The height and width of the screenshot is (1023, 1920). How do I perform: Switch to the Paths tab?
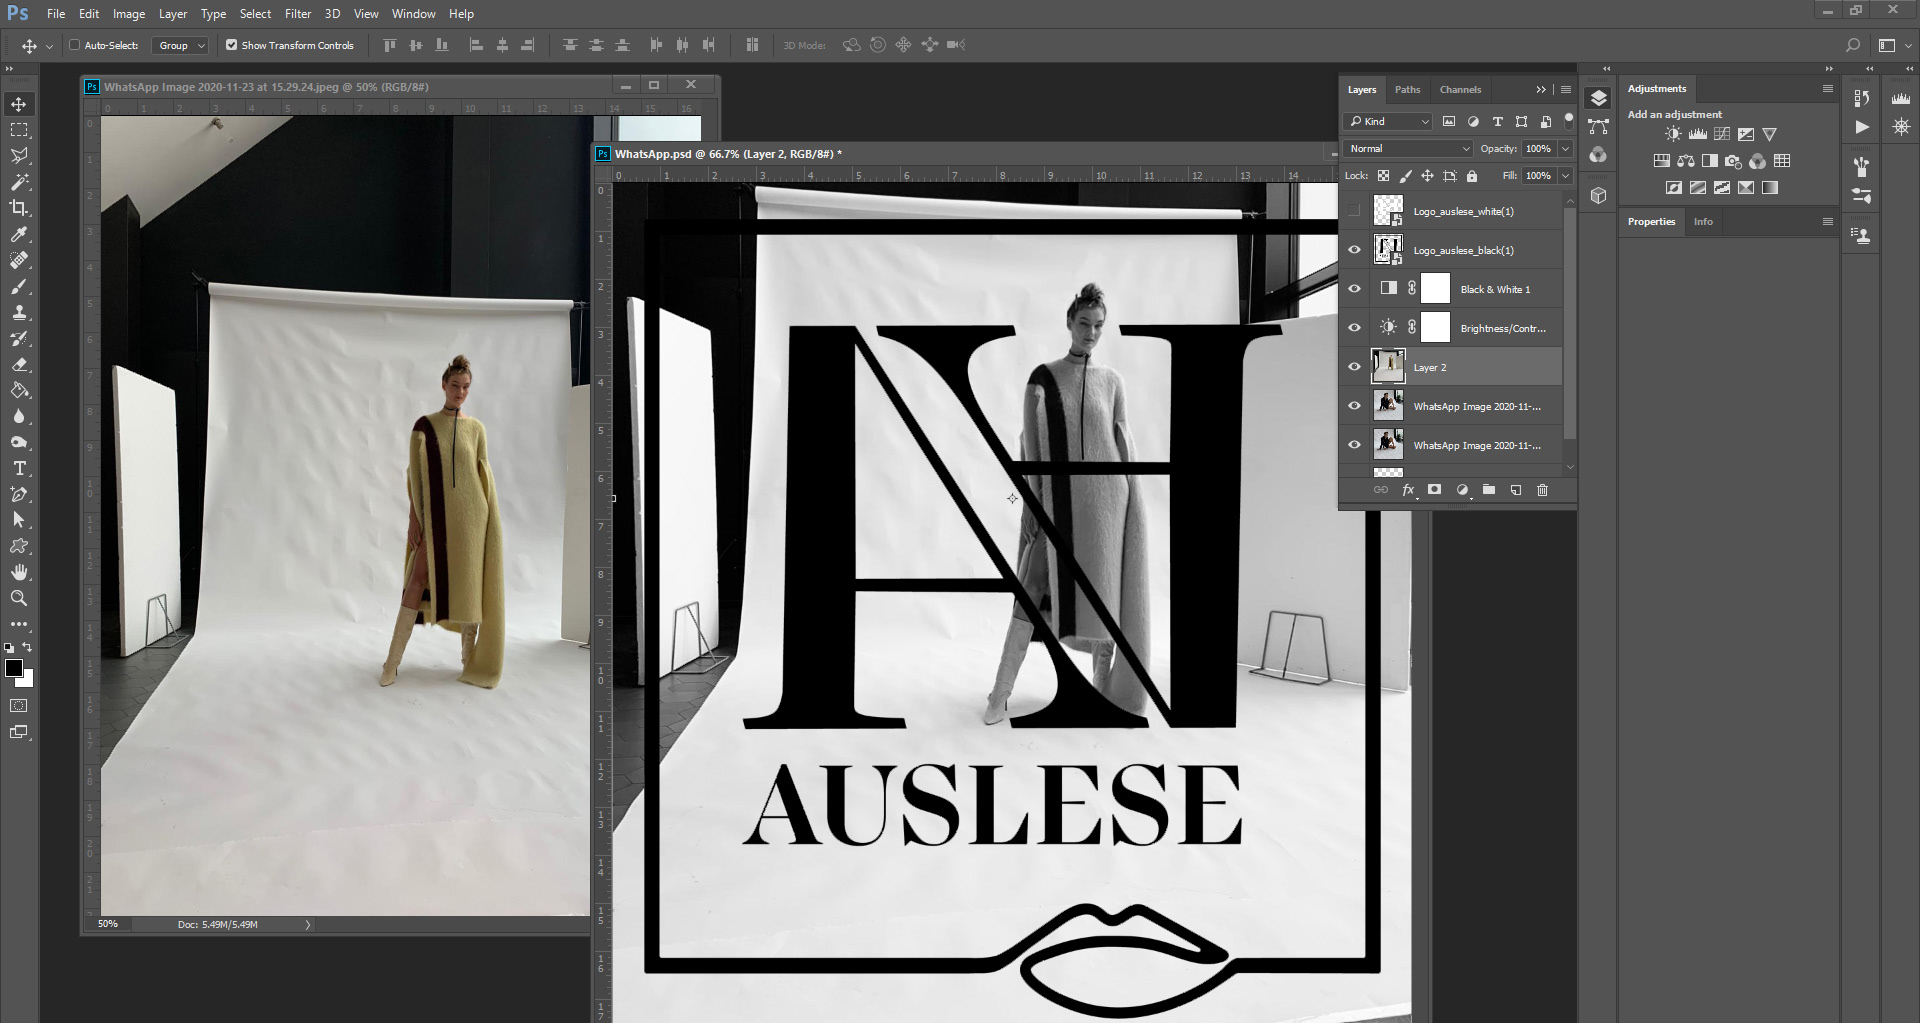click(1407, 90)
